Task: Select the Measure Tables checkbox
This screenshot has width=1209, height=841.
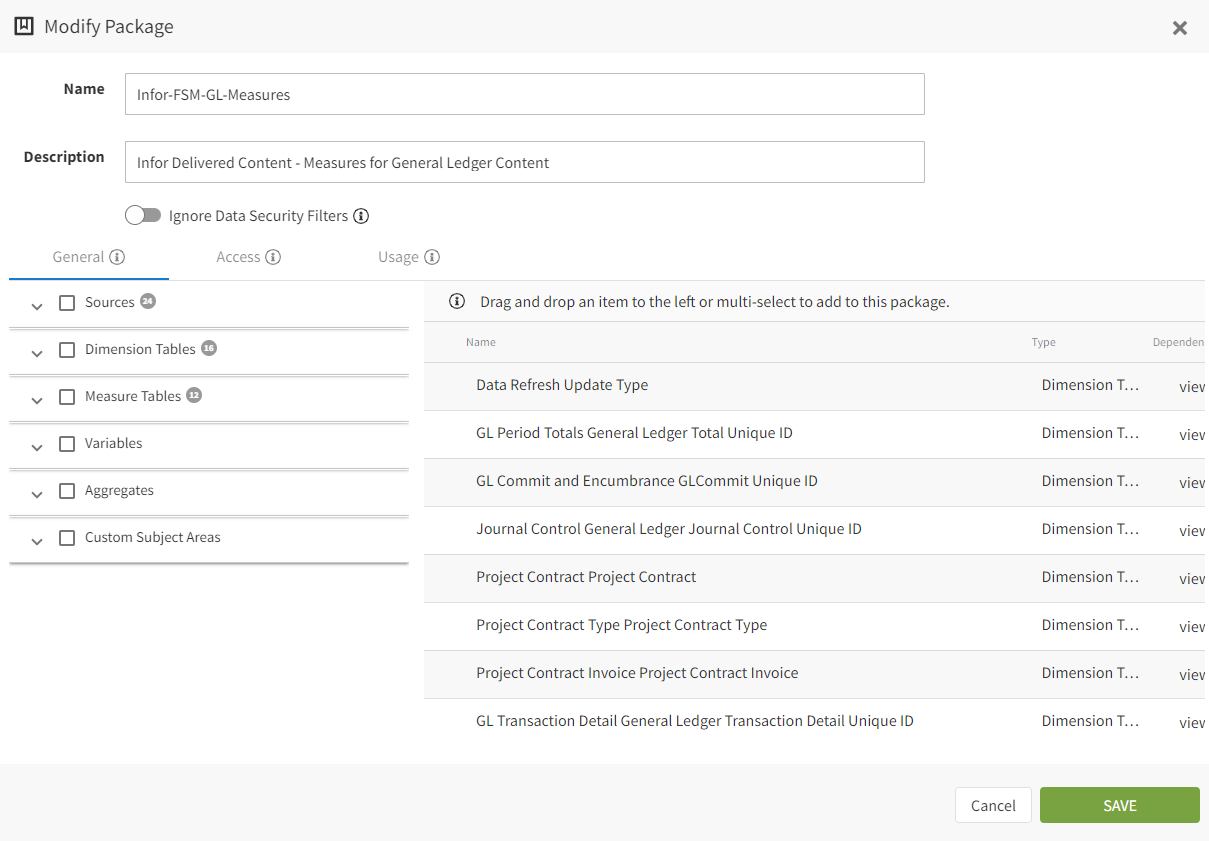Action: coord(67,396)
